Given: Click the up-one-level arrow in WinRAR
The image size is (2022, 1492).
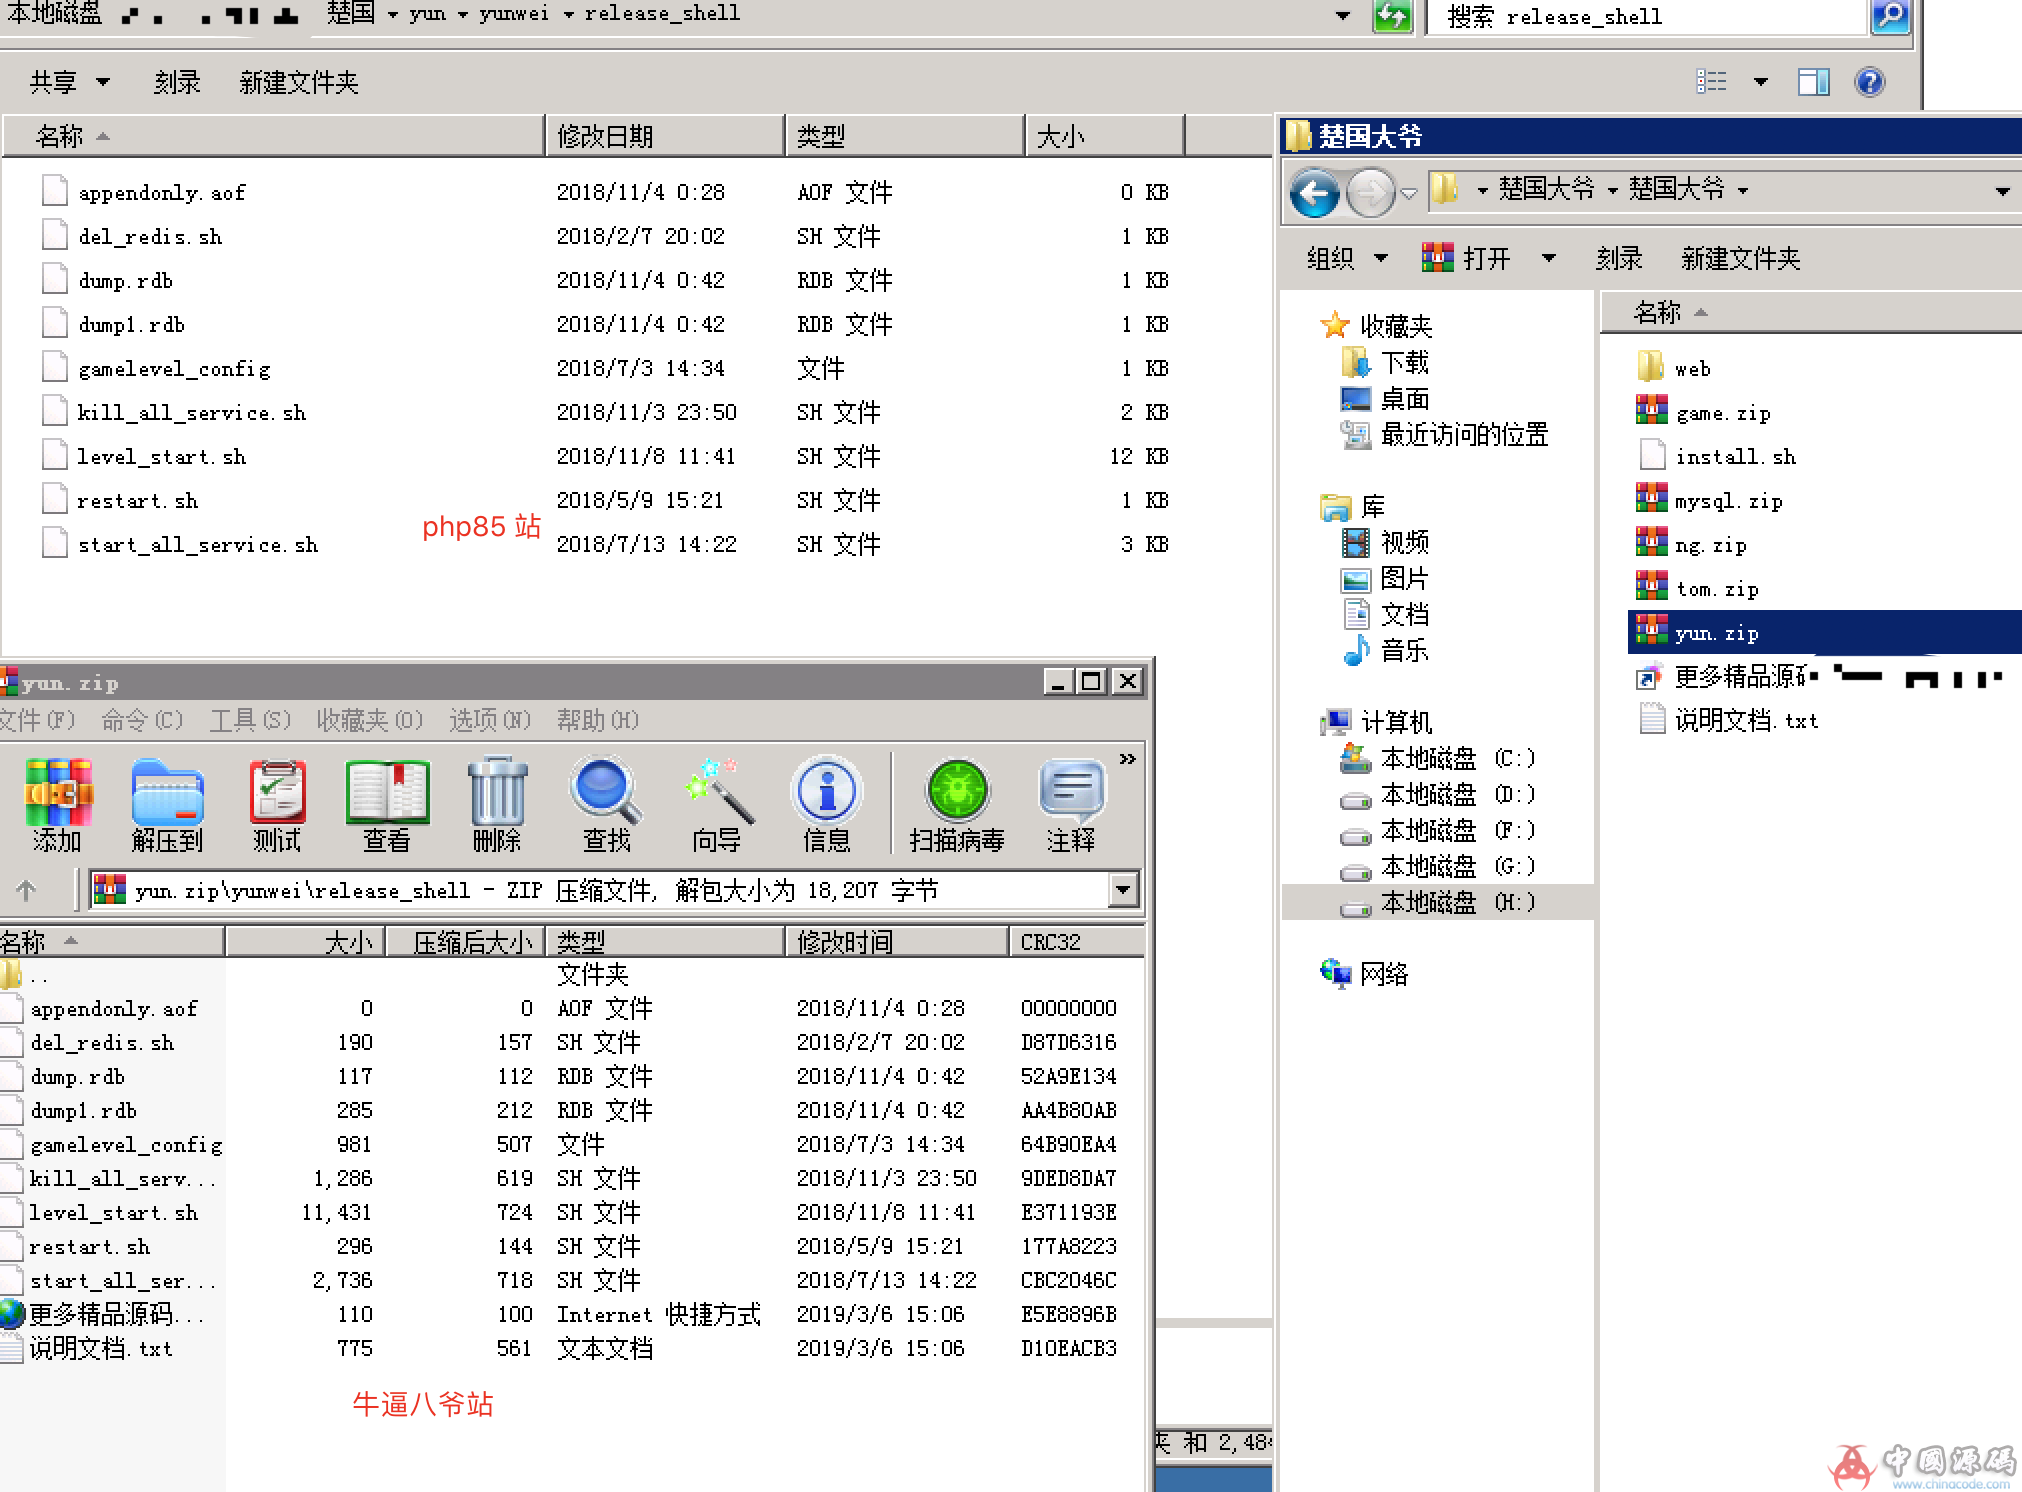Looking at the screenshot, I should coord(26,889).
